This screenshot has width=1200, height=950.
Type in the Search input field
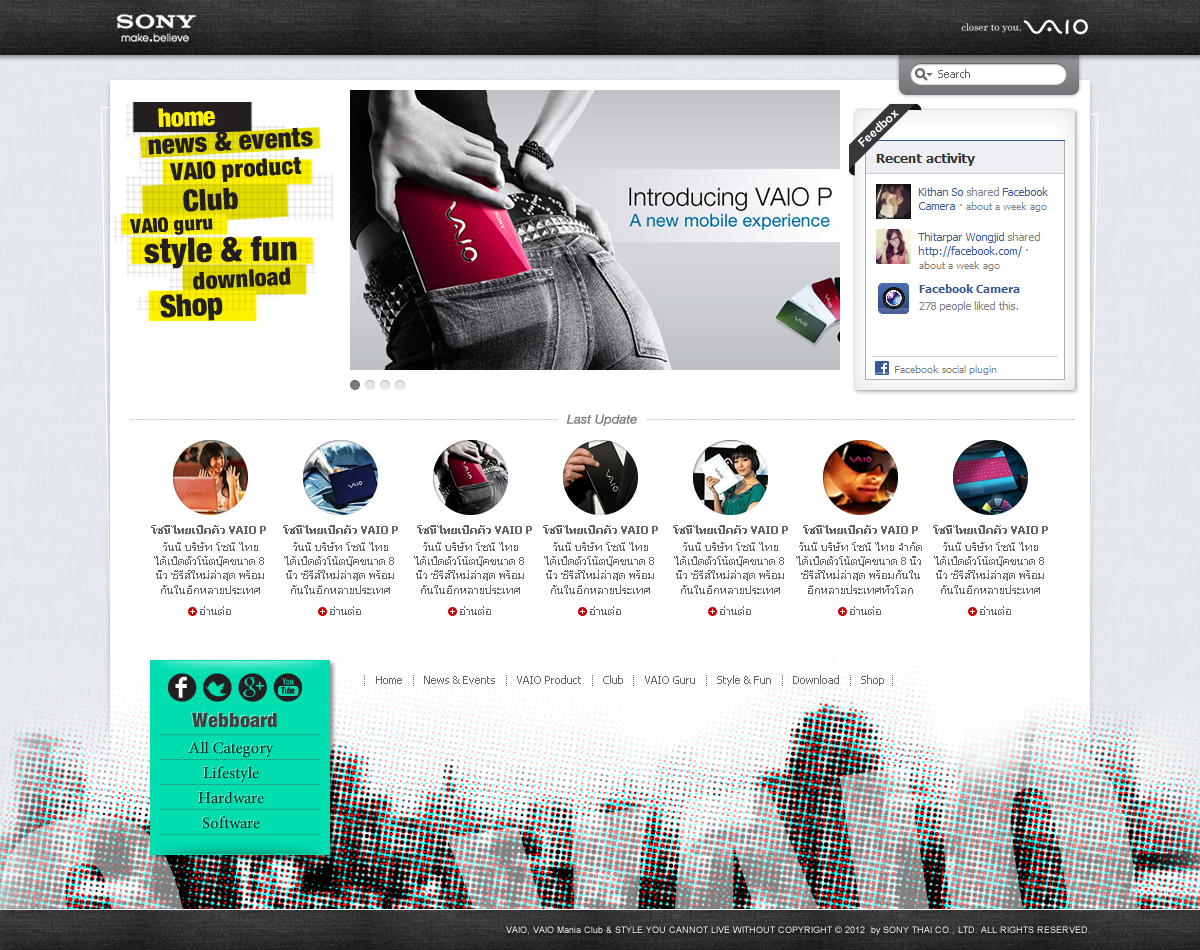point(998,74)
